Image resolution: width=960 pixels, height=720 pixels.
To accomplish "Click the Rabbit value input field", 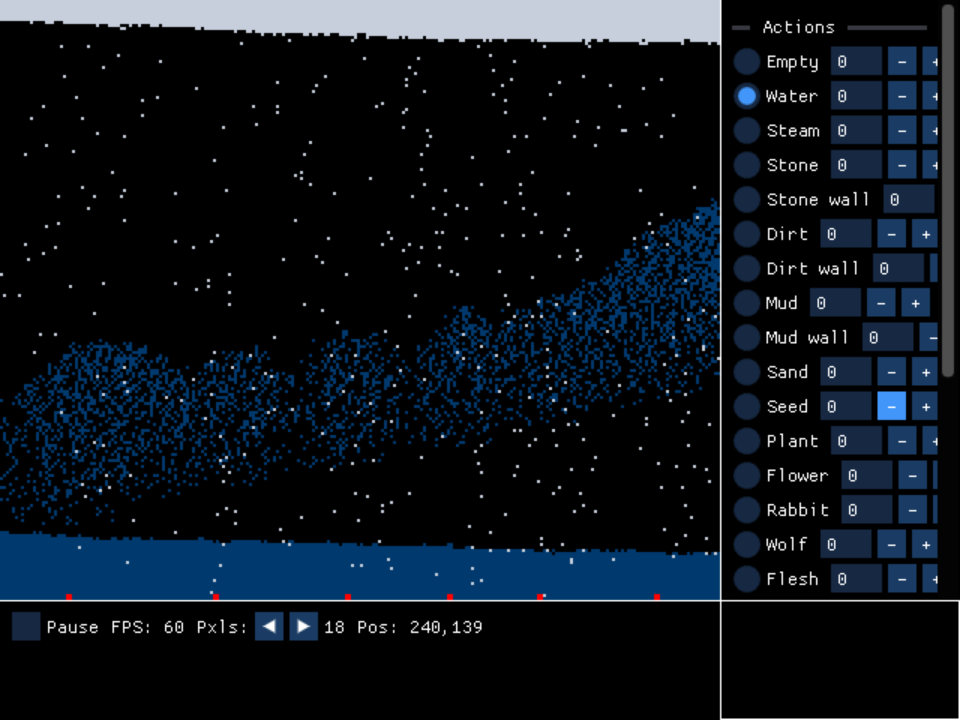I will [867, 510].
